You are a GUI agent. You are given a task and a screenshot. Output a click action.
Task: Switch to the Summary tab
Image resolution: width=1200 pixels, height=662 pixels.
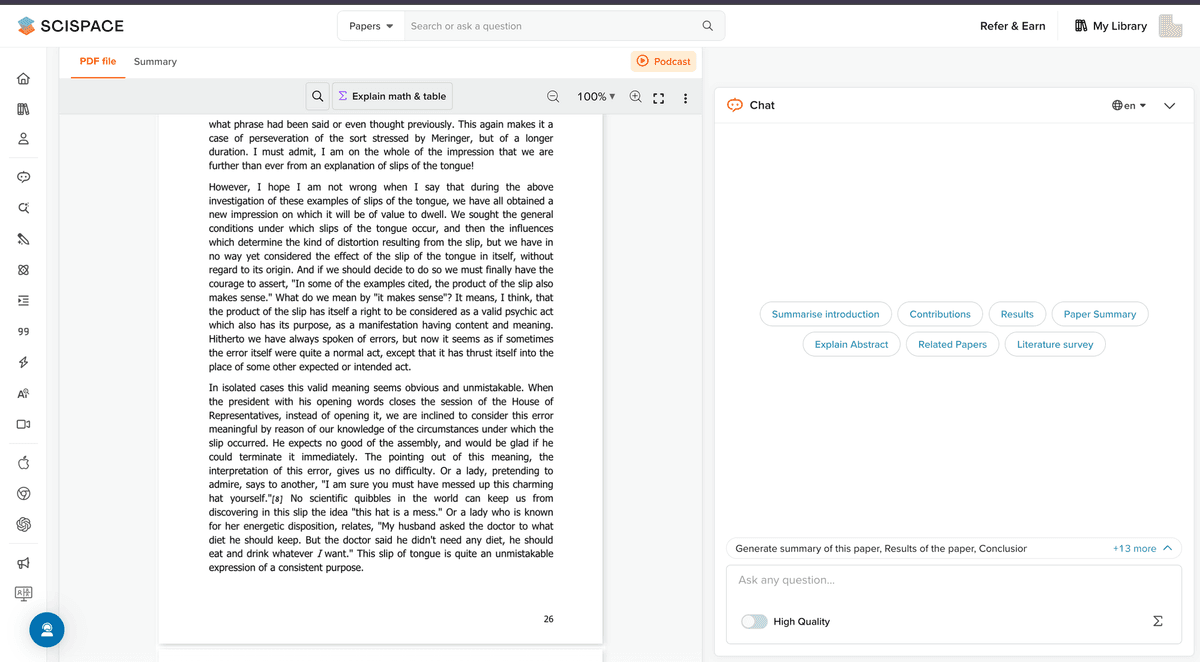pyautogui.click(x=155, y=61)
